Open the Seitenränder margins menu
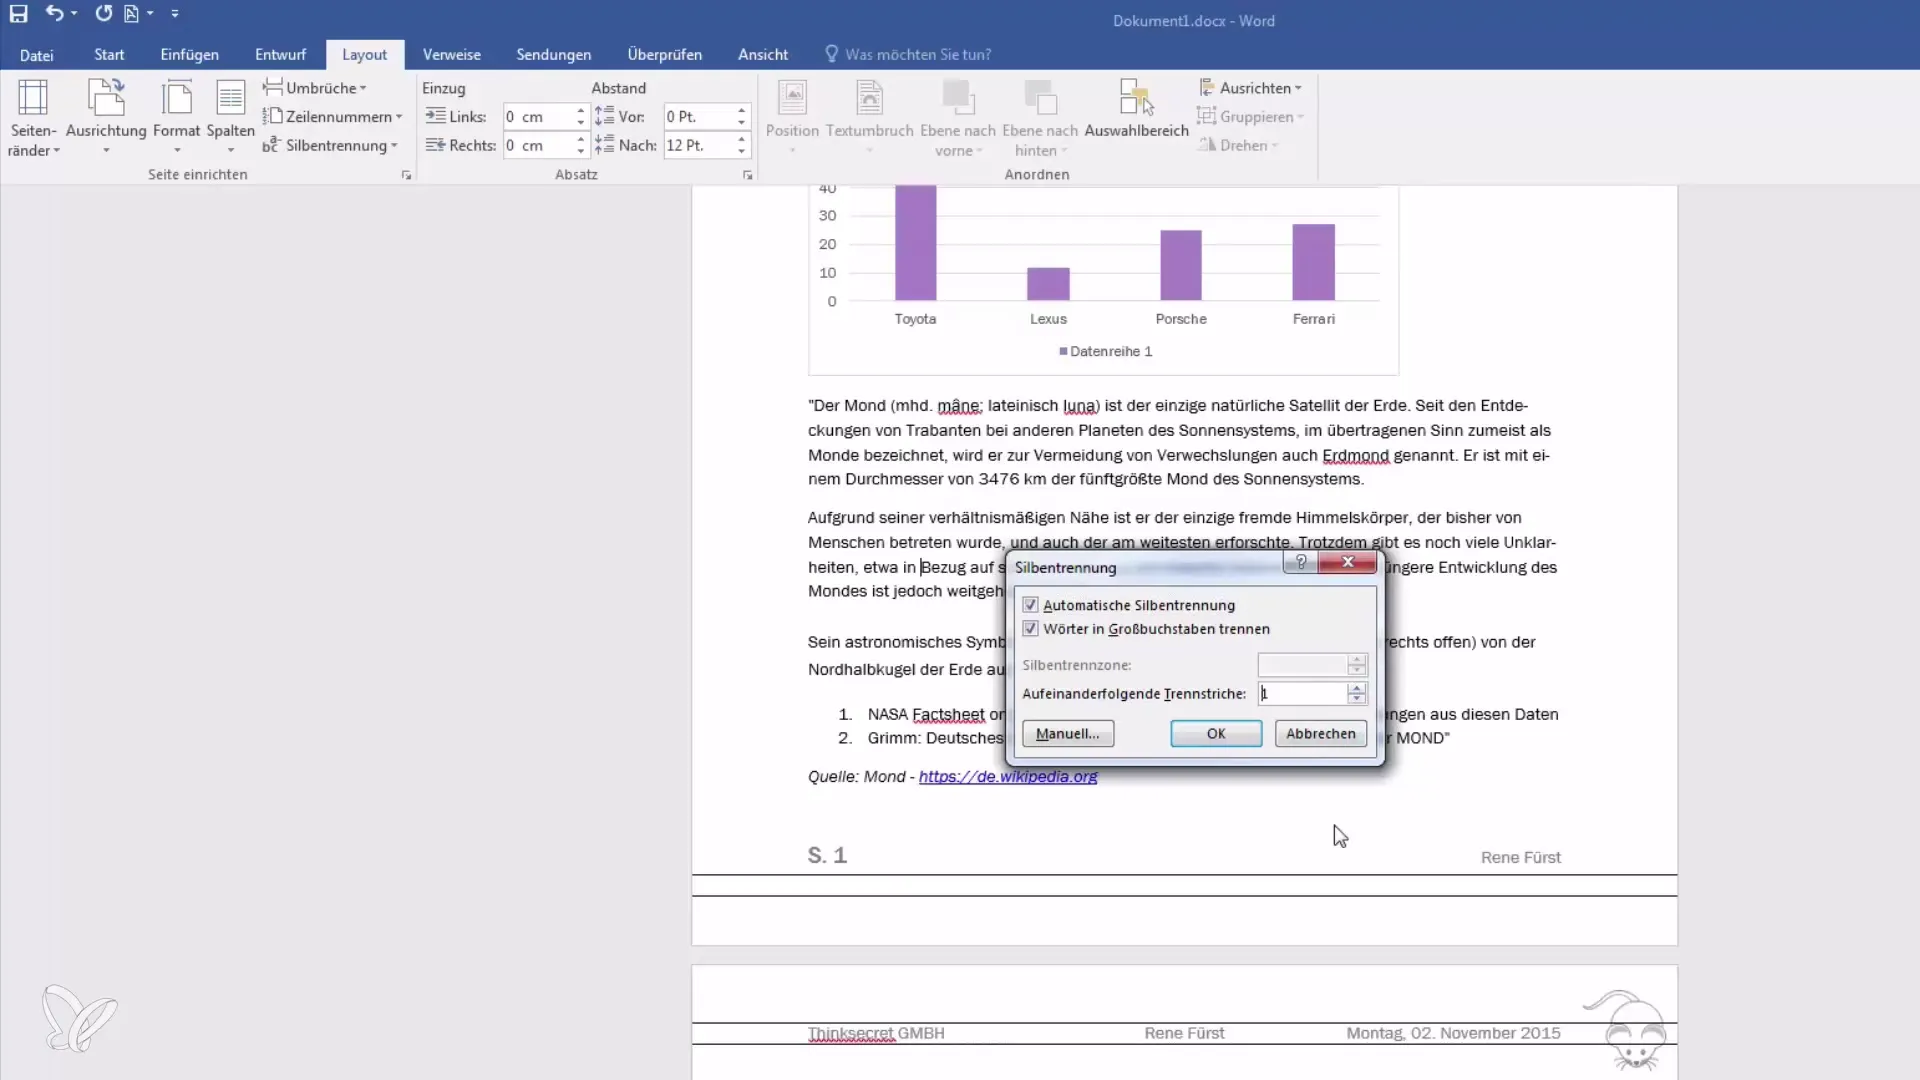 click(x=33, y=118)
